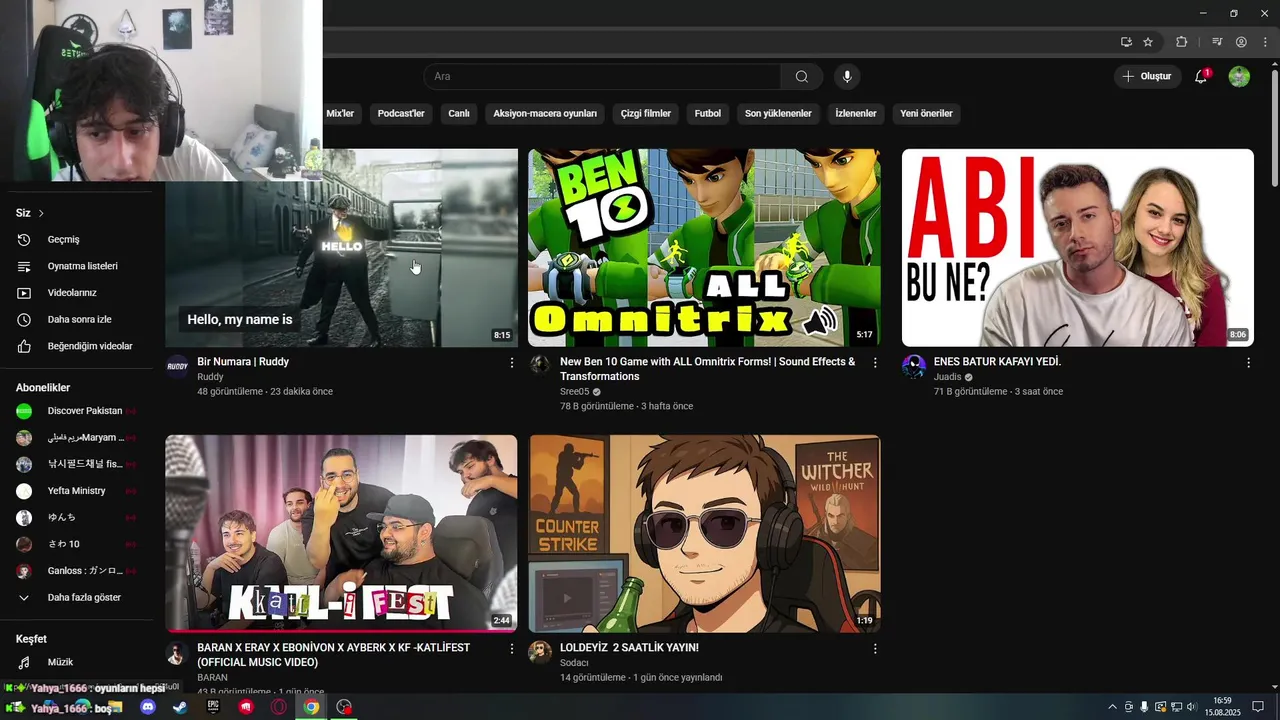
Task: Open Oynatma listeleri in sidebar
Action: tap(80, 266)
